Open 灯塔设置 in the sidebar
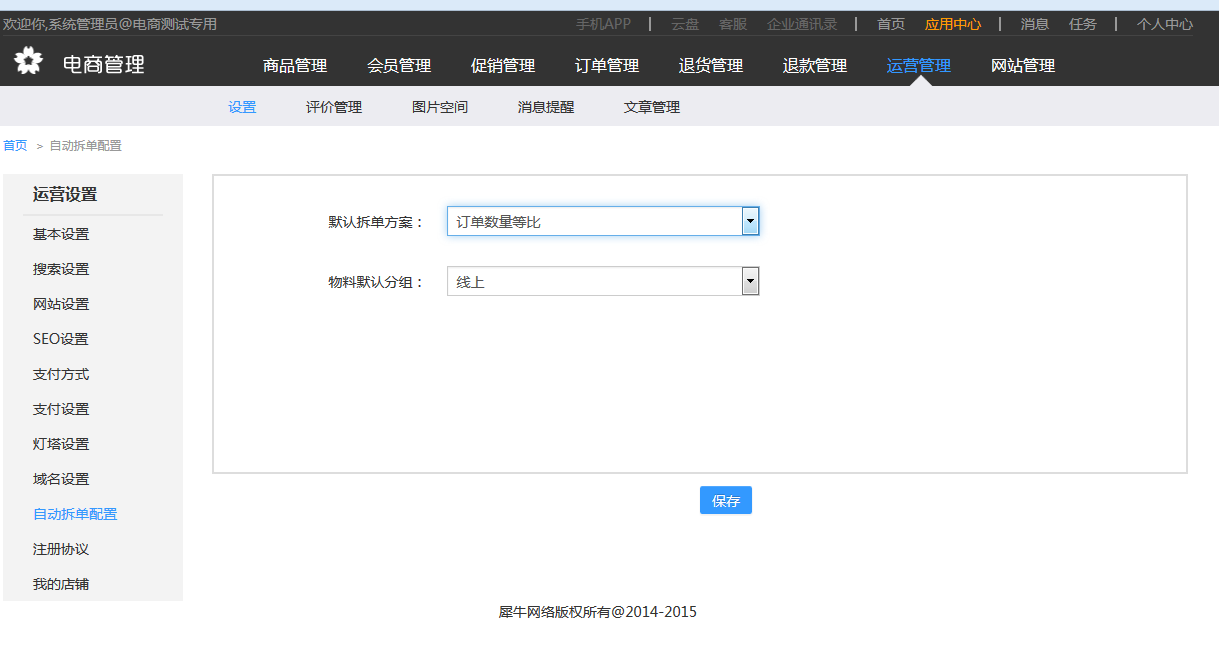Viewport: 1219px width, 666px height. 61,444
